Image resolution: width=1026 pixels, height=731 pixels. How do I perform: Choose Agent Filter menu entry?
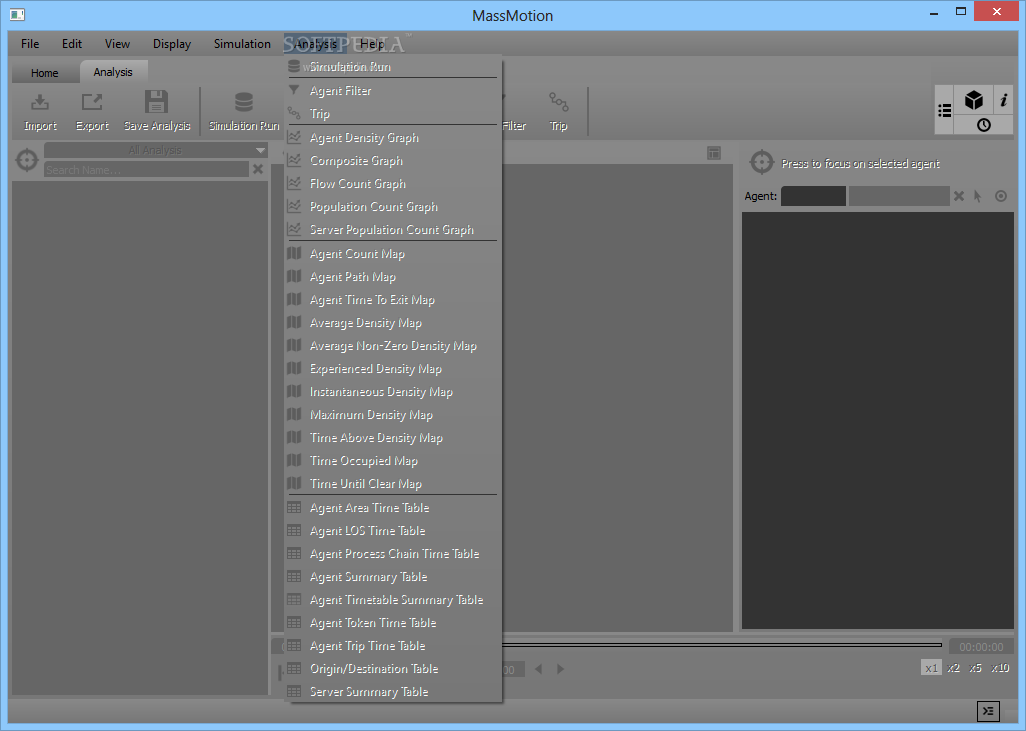393,91
